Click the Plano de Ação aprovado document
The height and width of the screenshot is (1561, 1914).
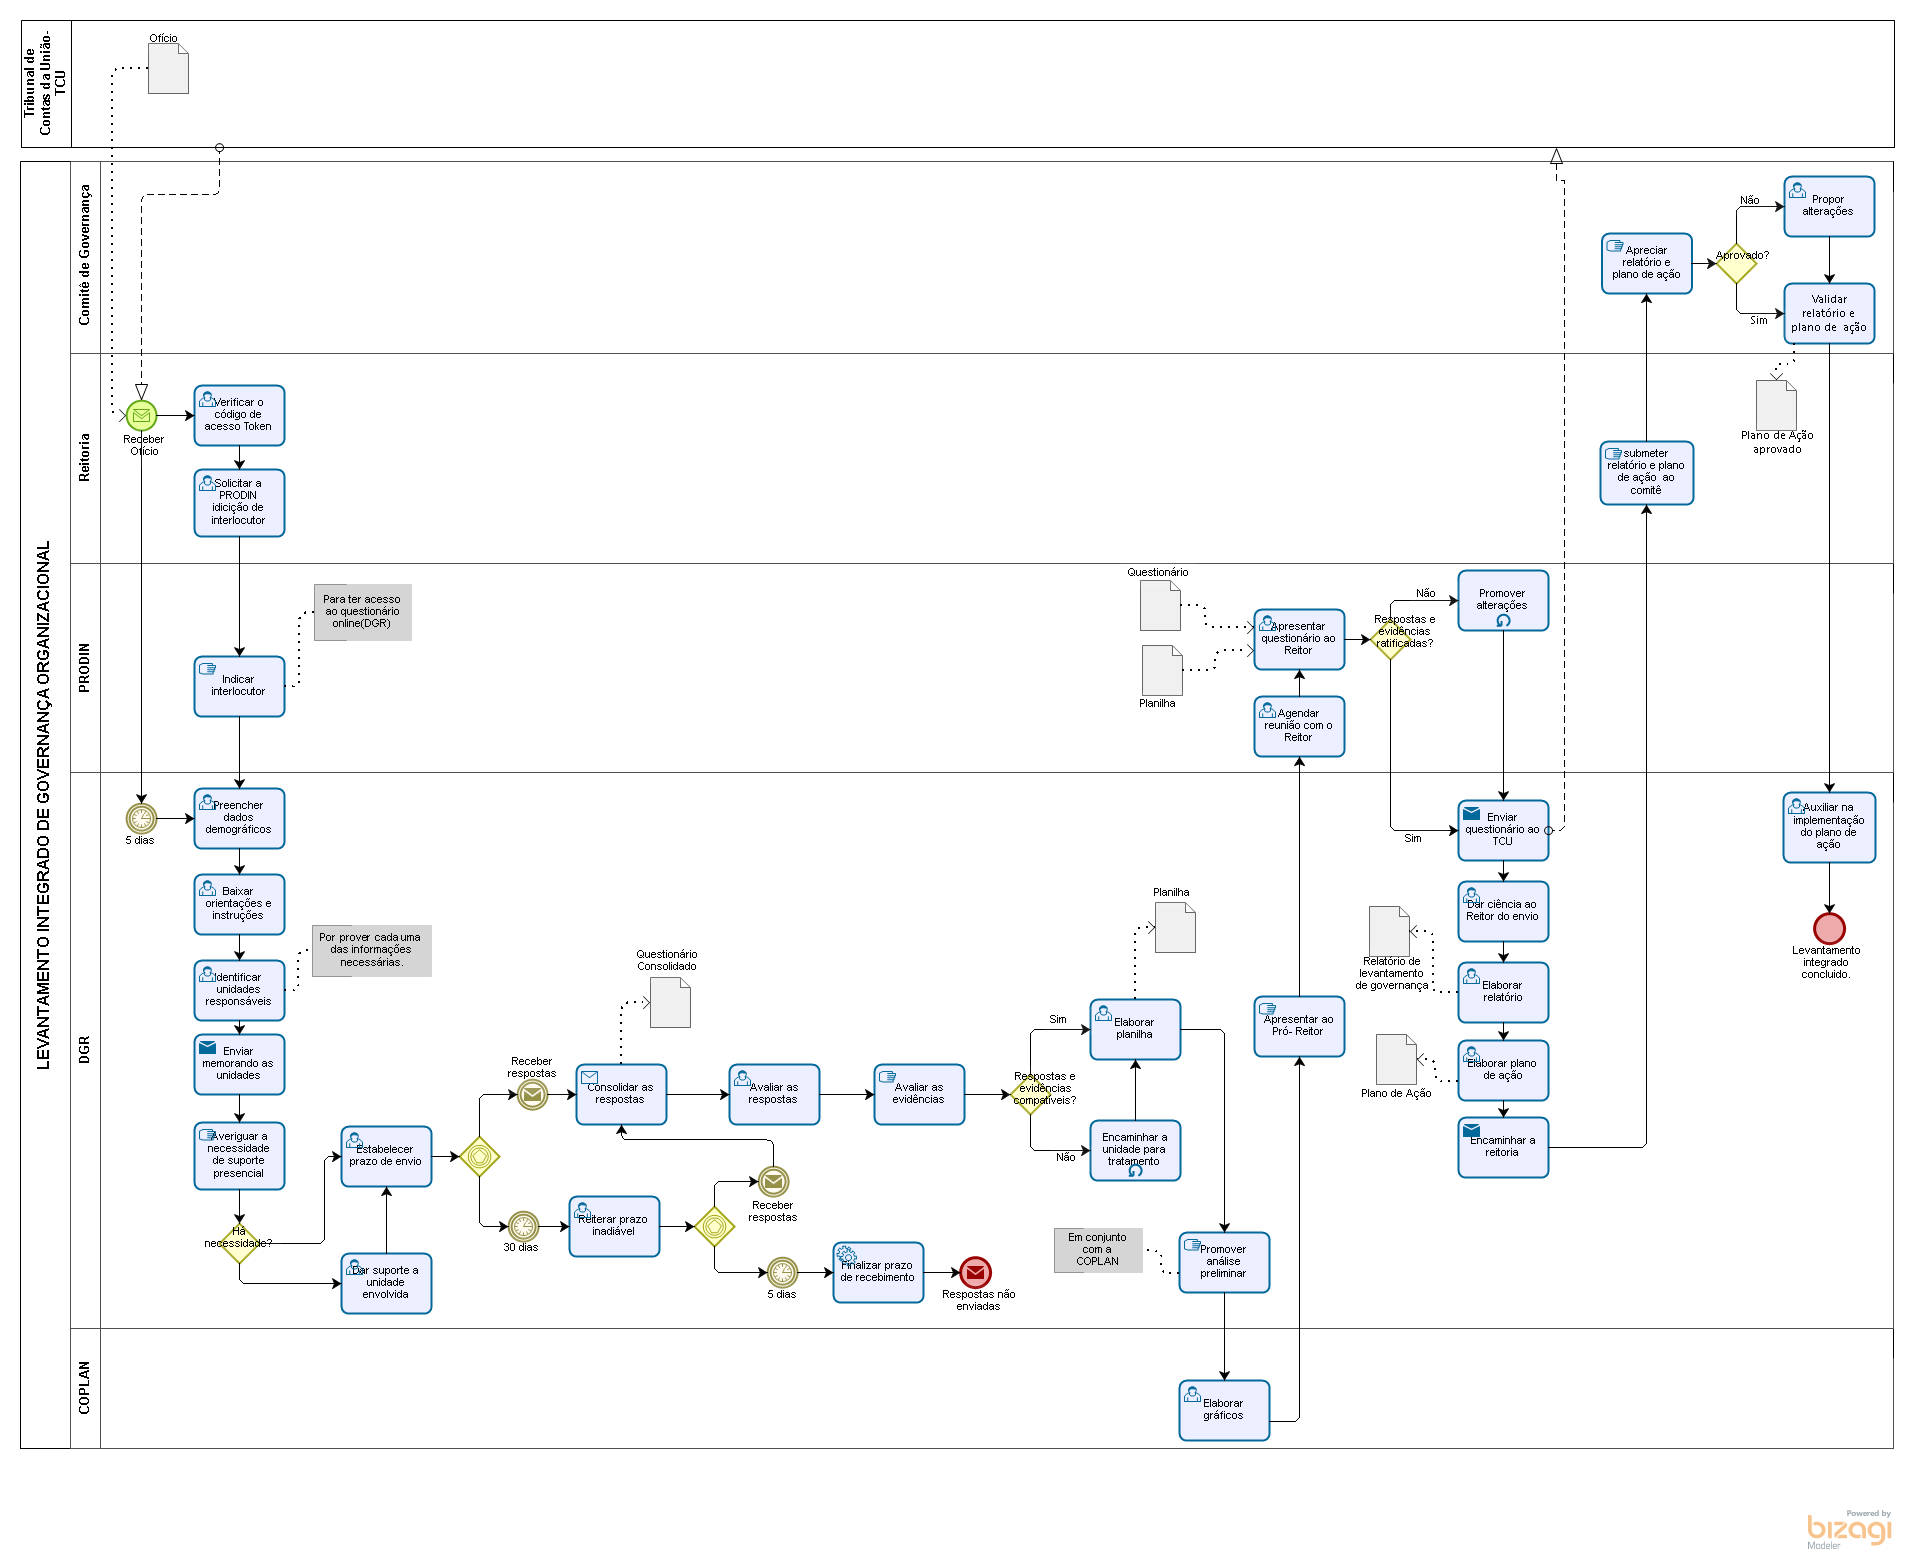click(x=1776, y=405)
